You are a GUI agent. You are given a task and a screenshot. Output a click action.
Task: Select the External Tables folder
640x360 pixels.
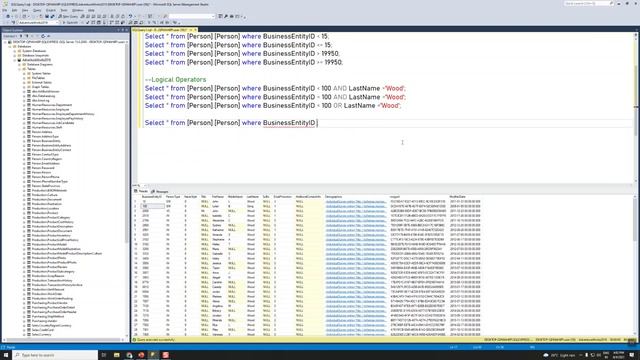42,82
